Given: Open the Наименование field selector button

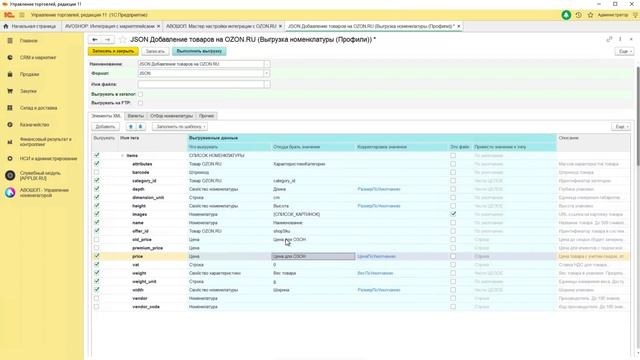Looking at the screenshot, I should point(267,64).
